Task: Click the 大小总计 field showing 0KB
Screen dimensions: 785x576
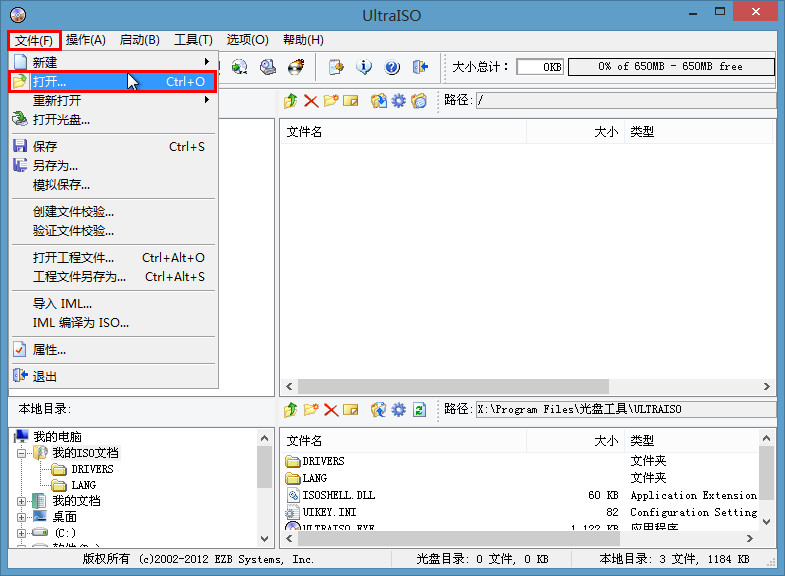Action: (540, 67)
